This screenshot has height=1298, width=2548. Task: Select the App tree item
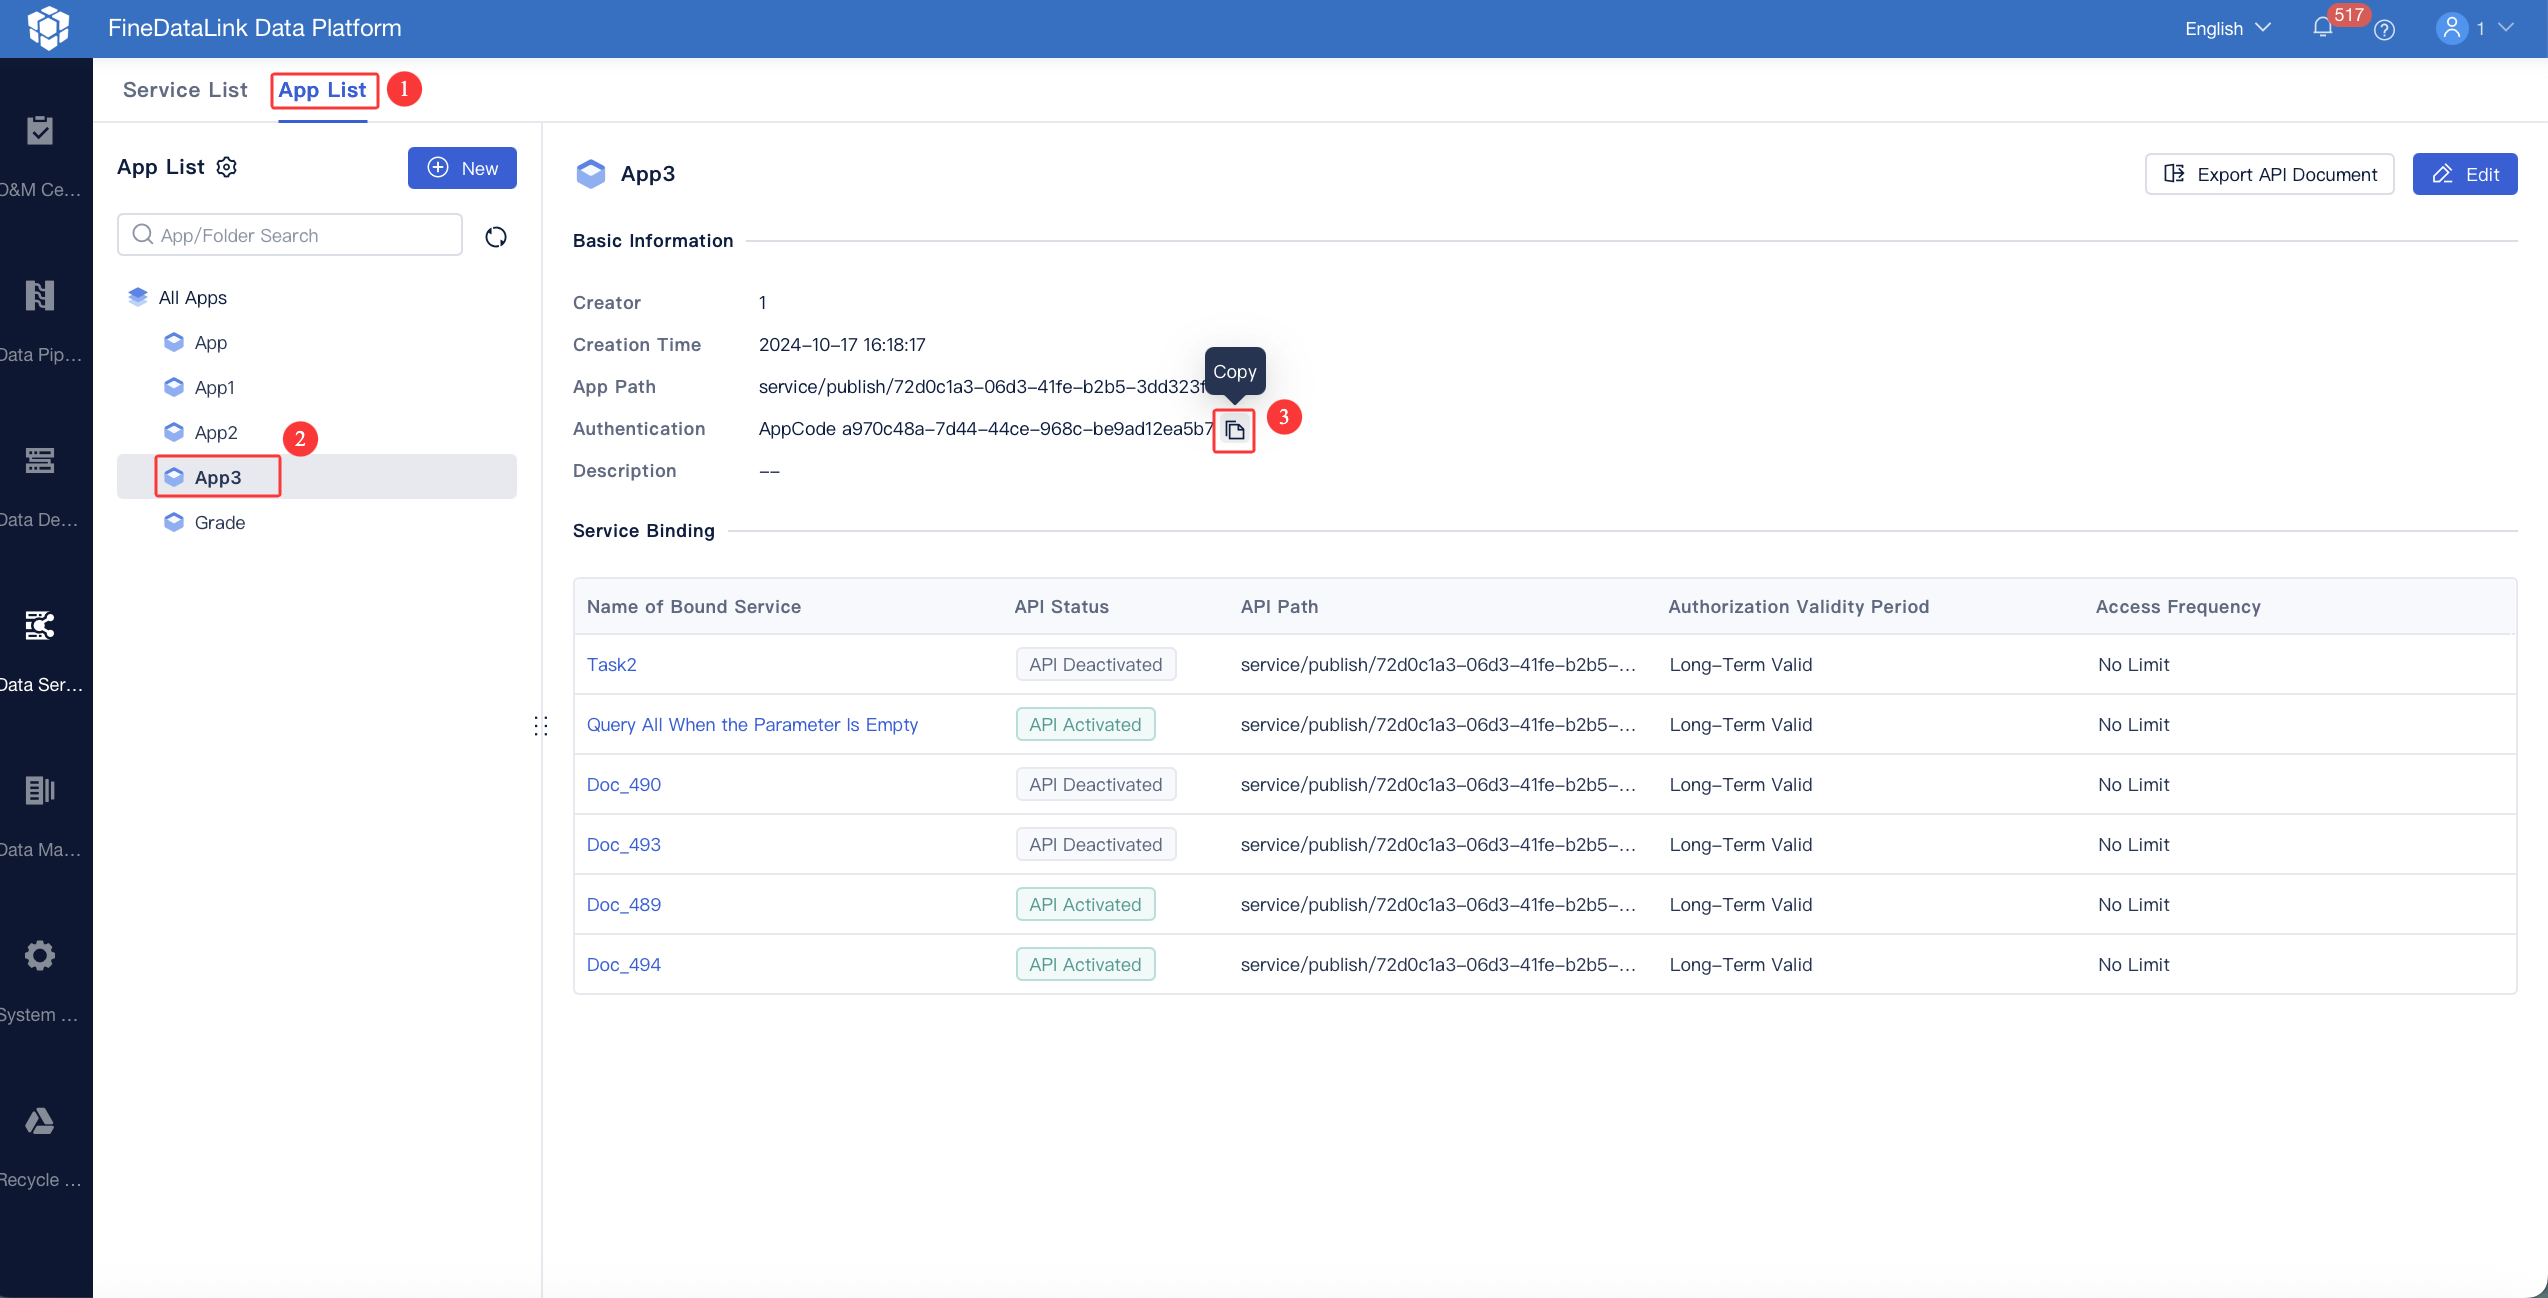tap(317, 342)
